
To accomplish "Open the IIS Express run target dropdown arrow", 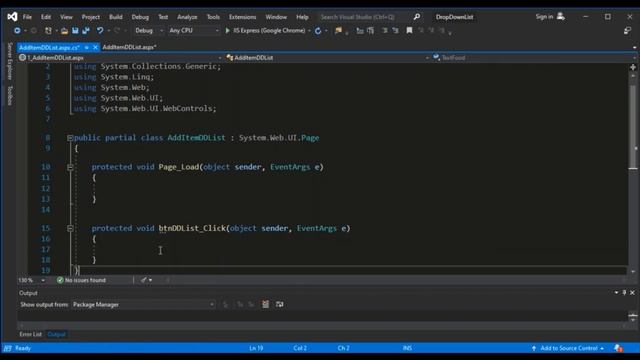I will [x=309, y=31].
